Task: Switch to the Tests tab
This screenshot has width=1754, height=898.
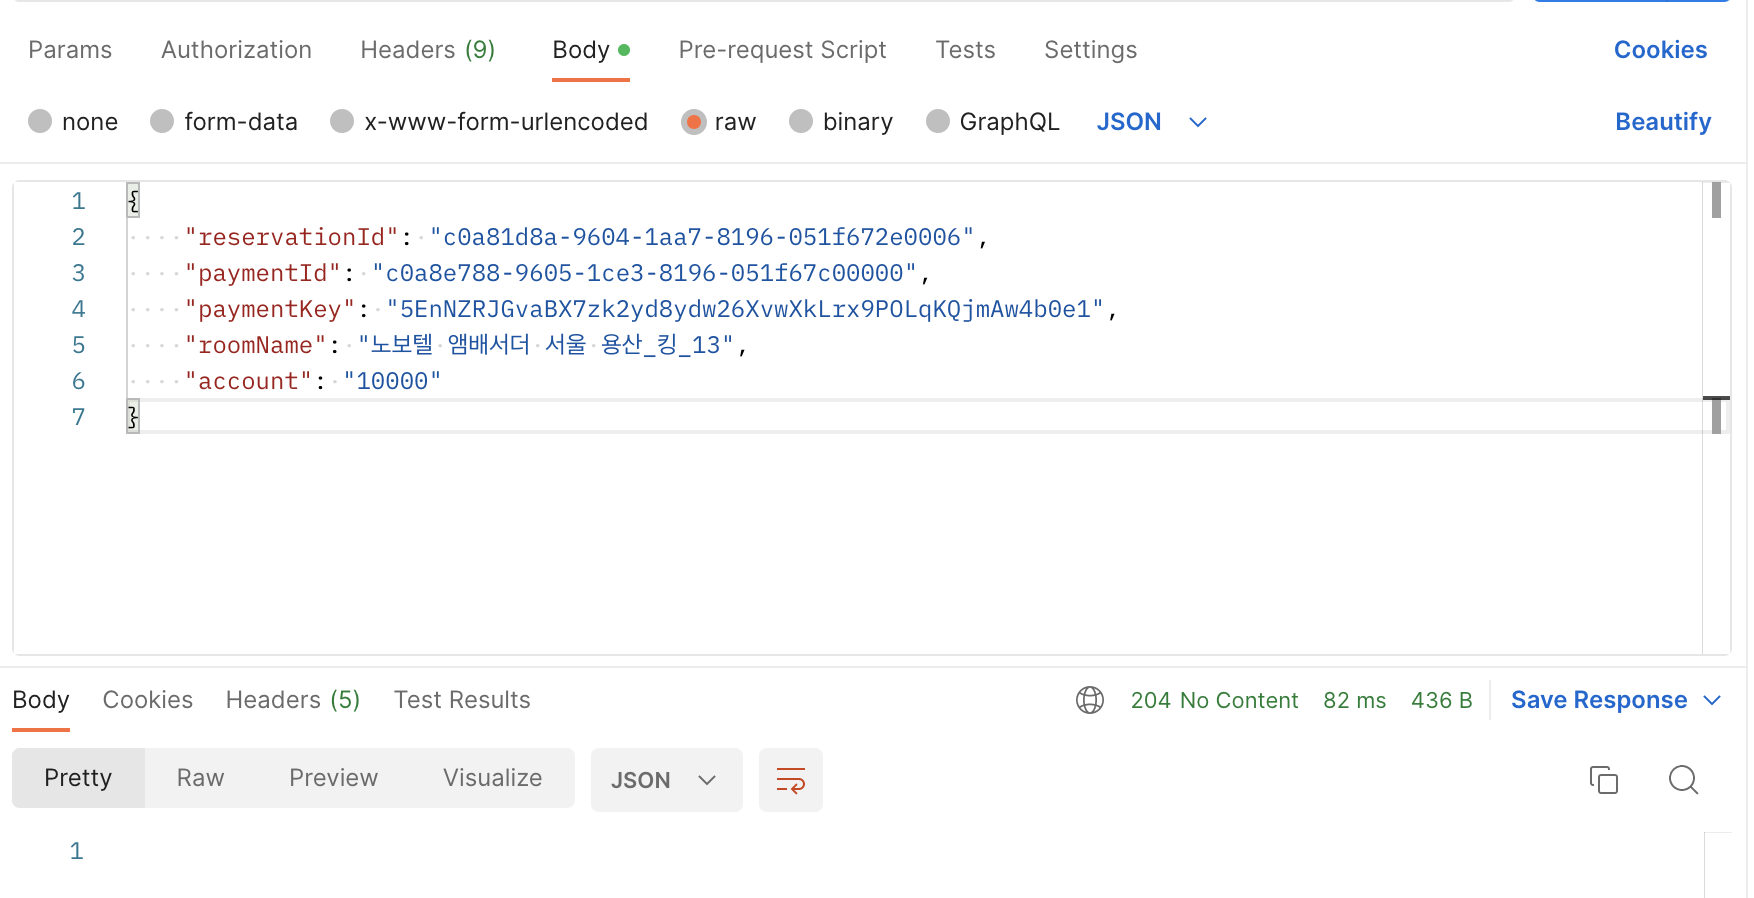Action: point(965,50)
